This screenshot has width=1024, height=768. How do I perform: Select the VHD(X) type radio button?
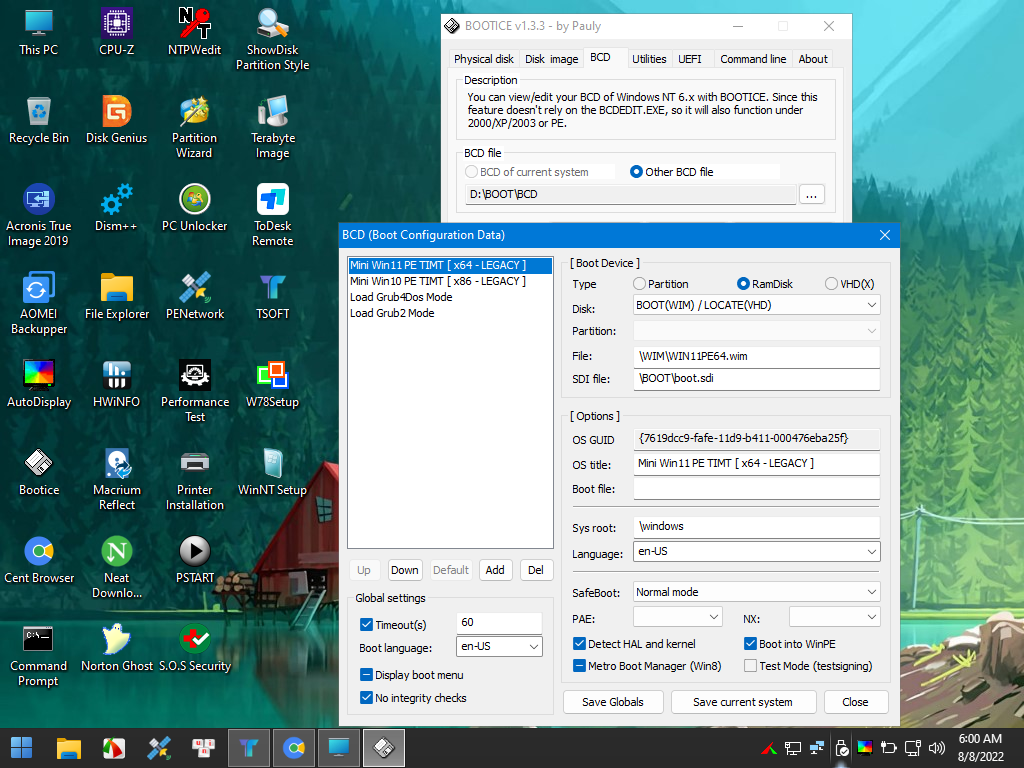(831, 283)
